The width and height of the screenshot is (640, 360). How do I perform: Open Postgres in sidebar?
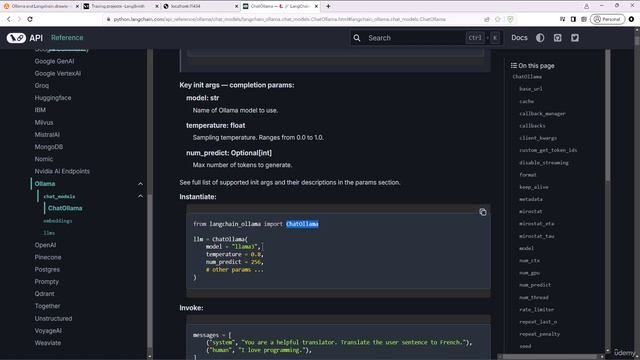47,270
